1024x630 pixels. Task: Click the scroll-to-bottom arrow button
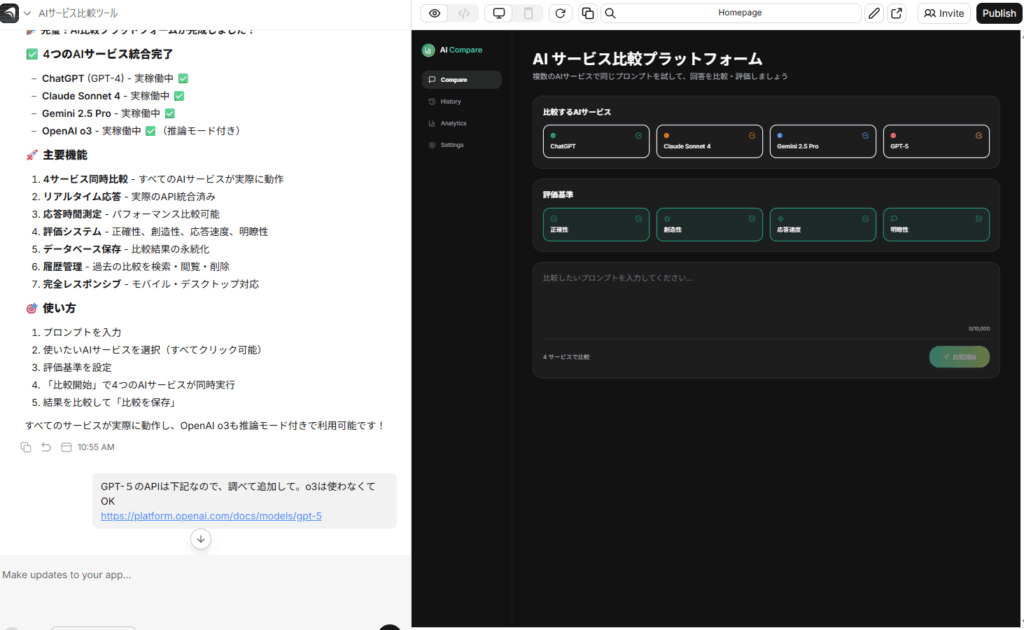click(201, 539)
